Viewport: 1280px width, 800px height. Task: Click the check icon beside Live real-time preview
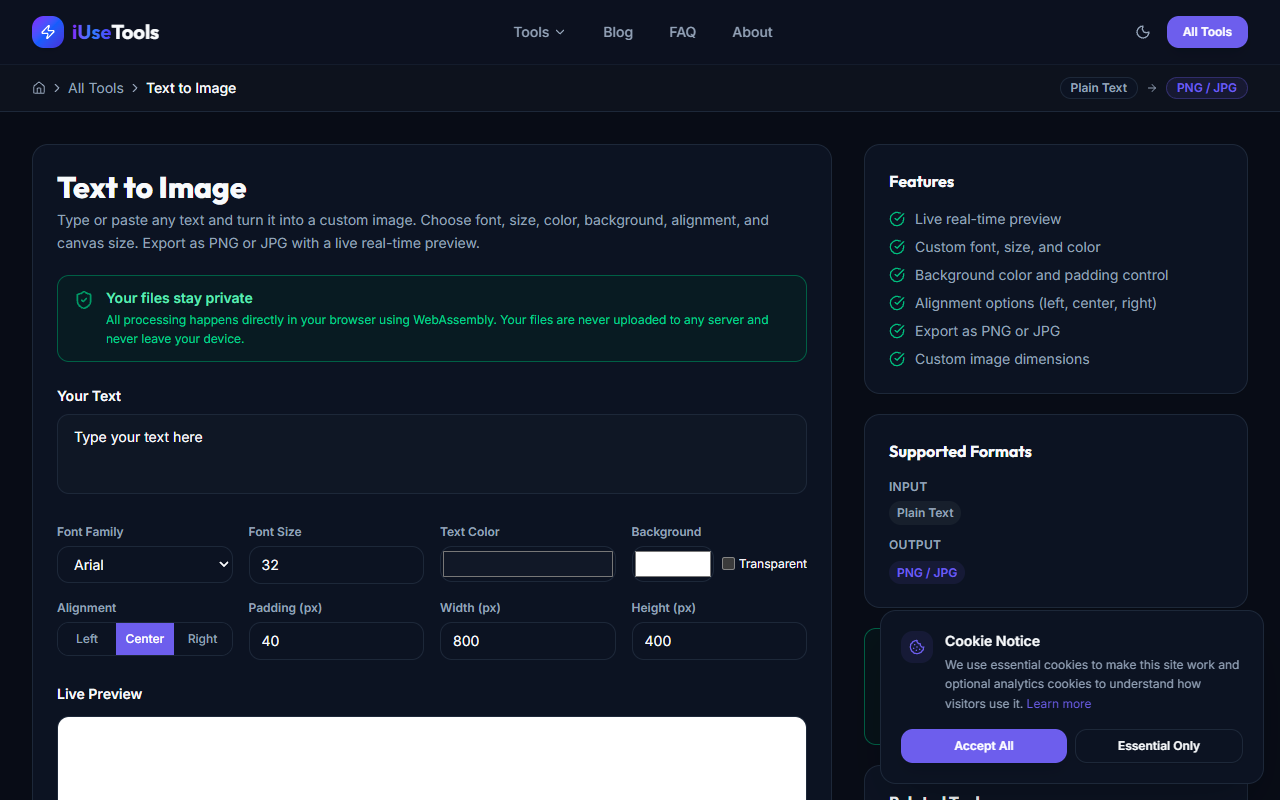[x=896, y=218]
